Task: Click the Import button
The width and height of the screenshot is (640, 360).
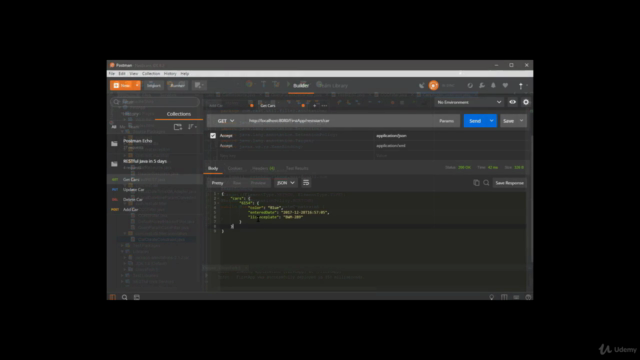Action: (153, 85)
